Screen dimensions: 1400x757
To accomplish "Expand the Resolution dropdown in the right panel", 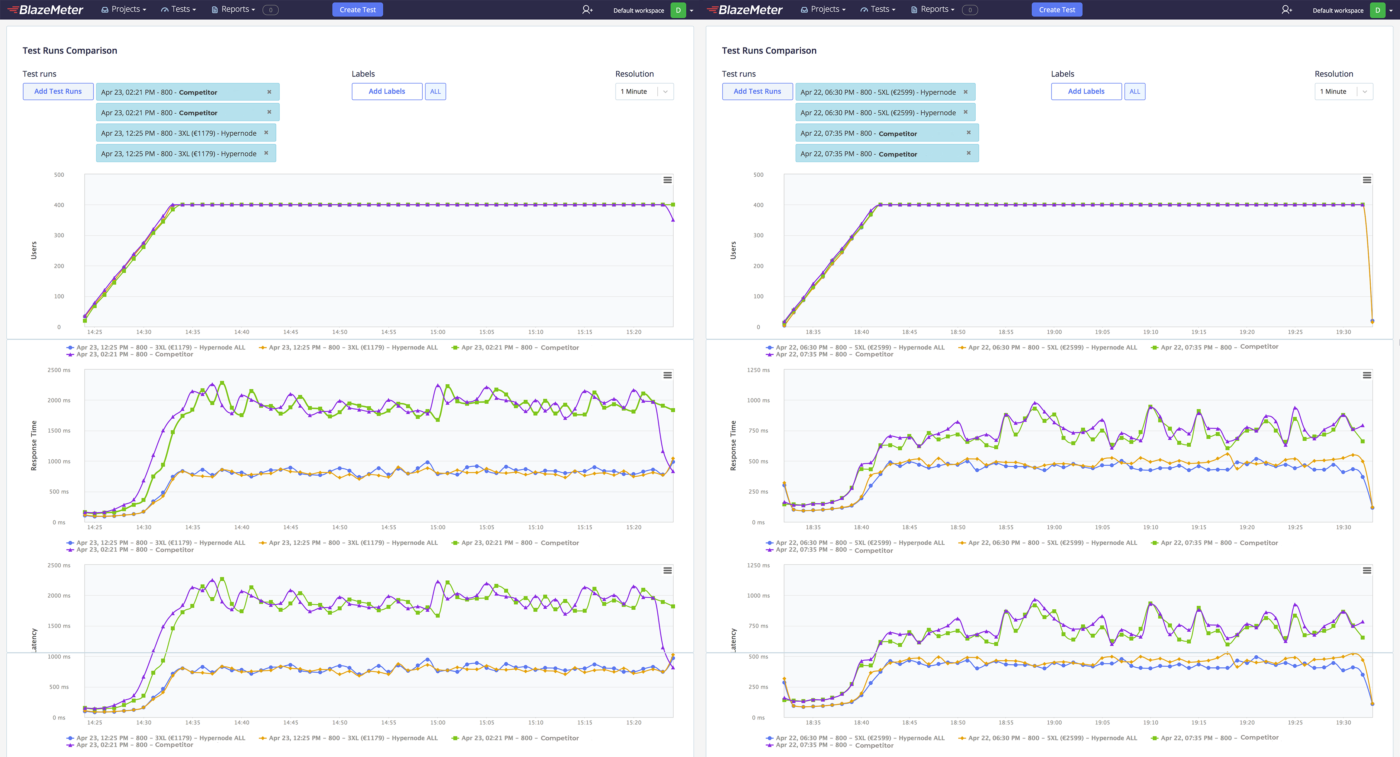I will click(x=1343, y=92).
